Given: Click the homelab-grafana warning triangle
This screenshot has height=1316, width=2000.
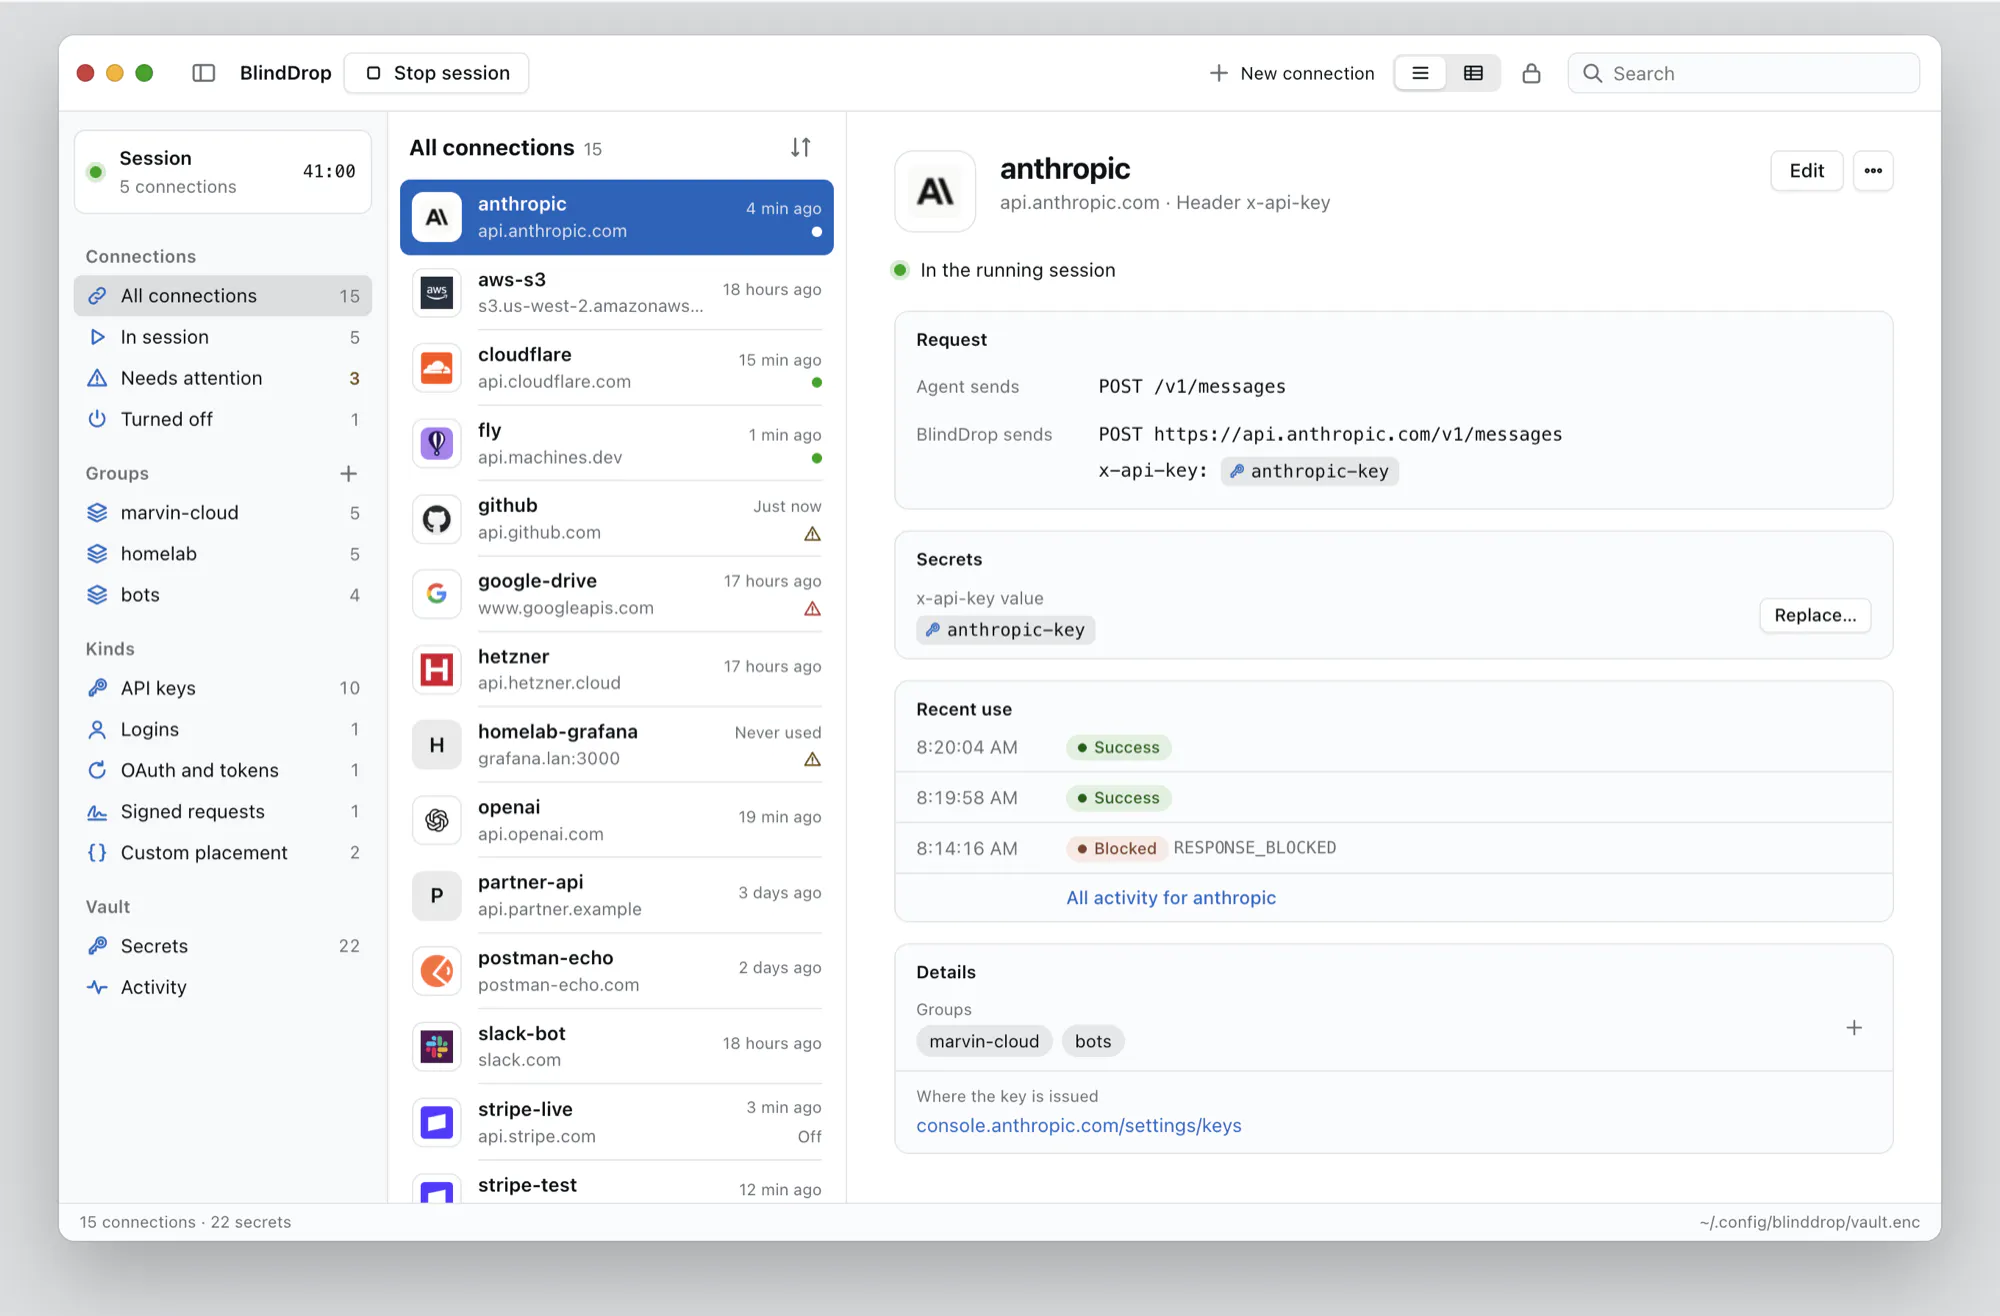Looking at the screenshot, I should click(812, 760).
